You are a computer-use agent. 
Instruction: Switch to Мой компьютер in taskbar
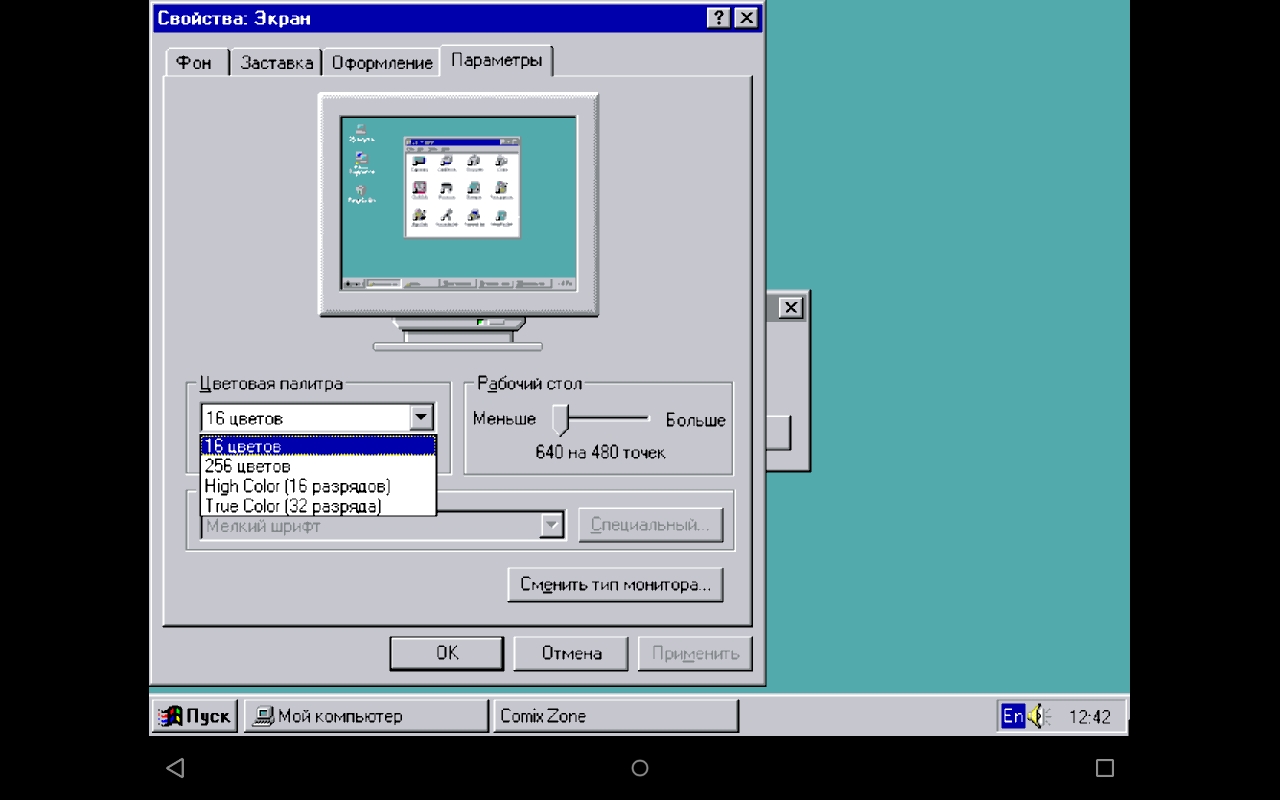(366, 716)
